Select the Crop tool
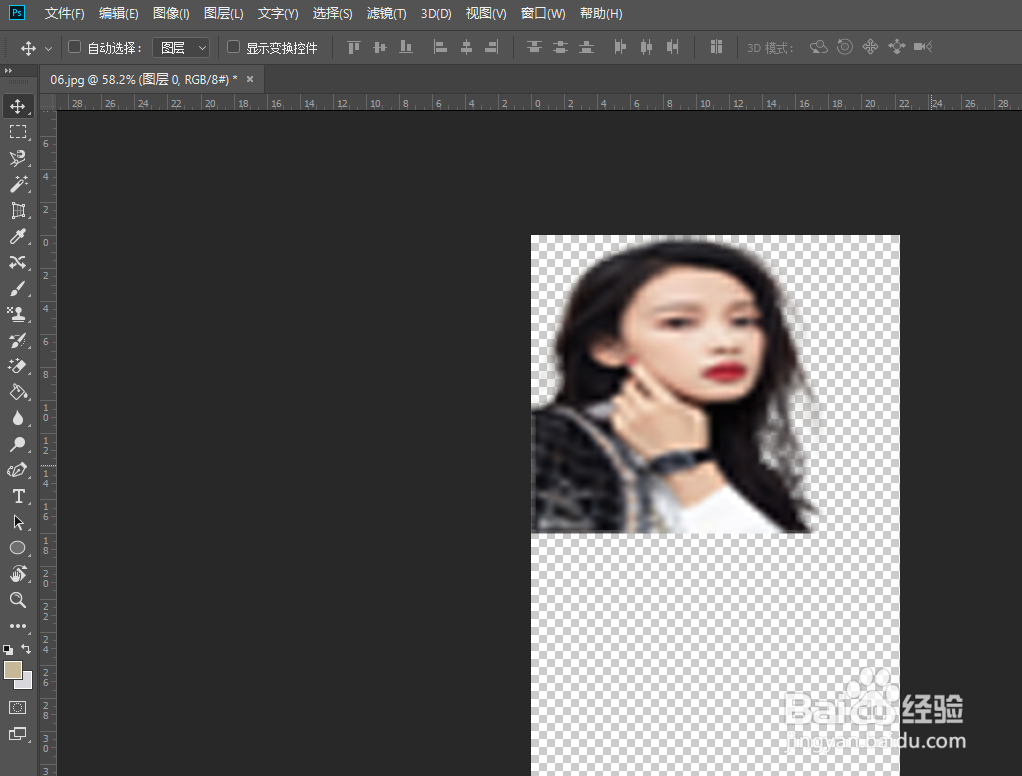The height and width of the screenshot is (776, 1022). point(18,210)
